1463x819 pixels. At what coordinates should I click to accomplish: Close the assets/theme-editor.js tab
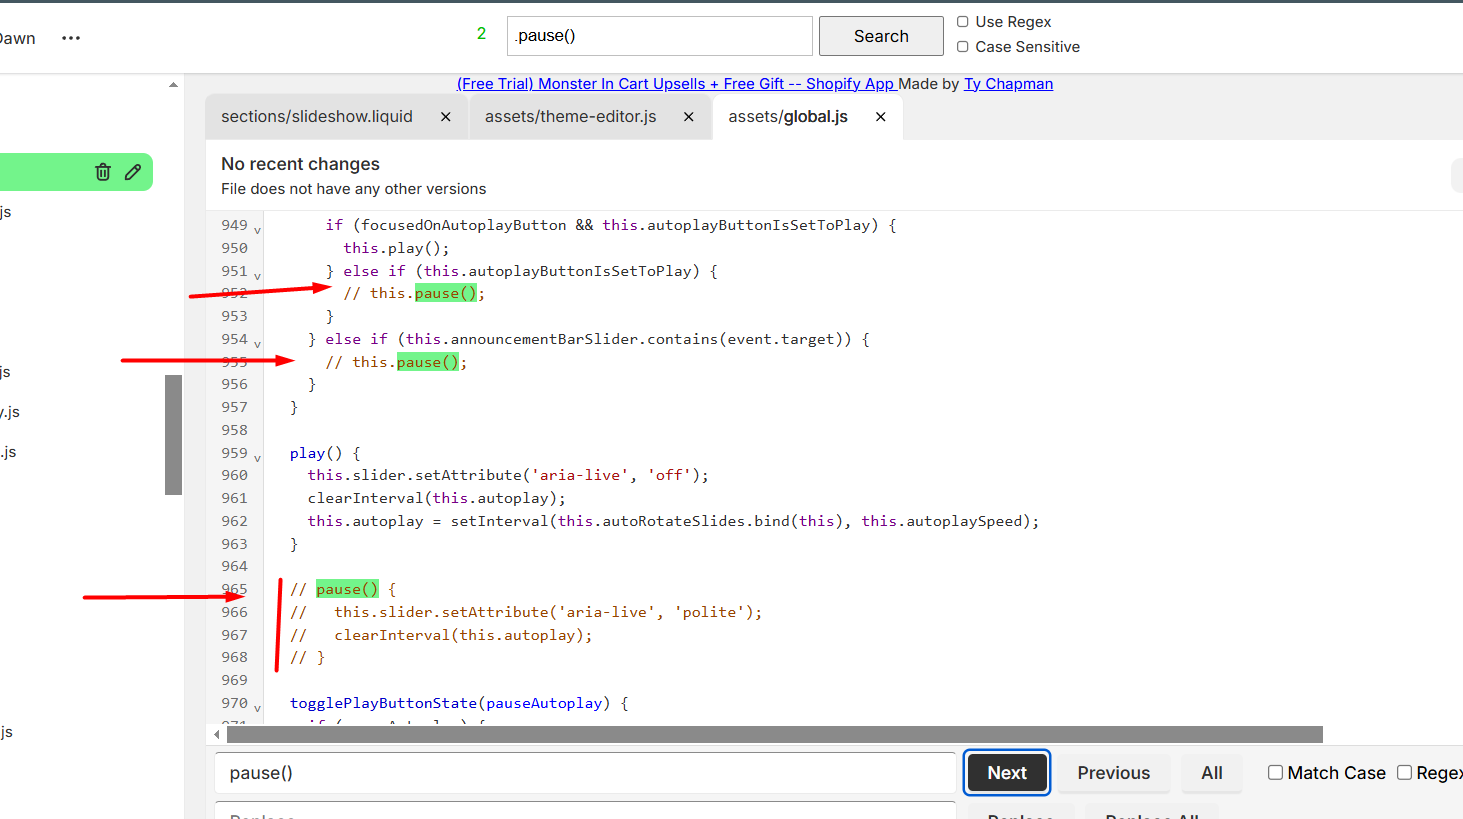(689, 117)
